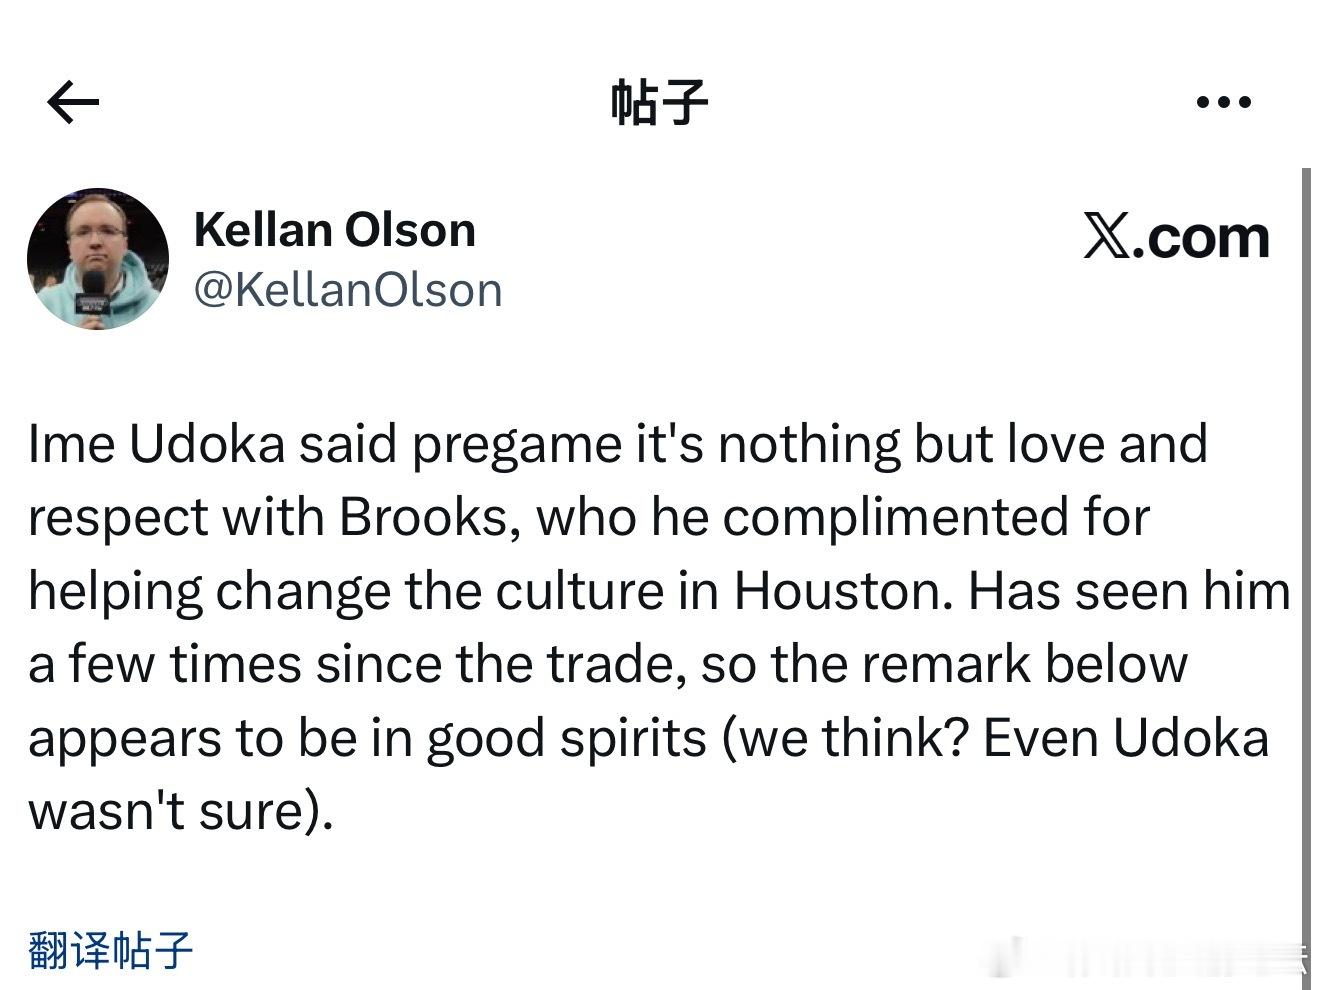This screenshot has height=990, width=1320.
Task: Tap the back navigation chevron to return
Action: tap(70, 101)
